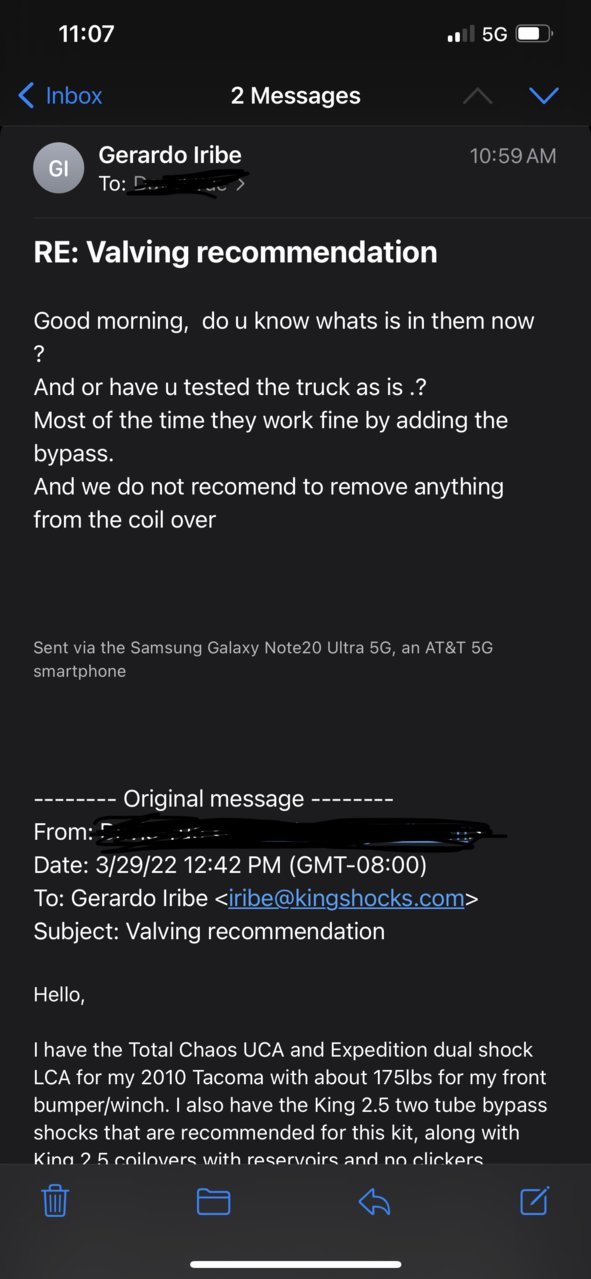Tap the reply arrow icon
Viewport: 591px width, 1279px height.
374,1201
